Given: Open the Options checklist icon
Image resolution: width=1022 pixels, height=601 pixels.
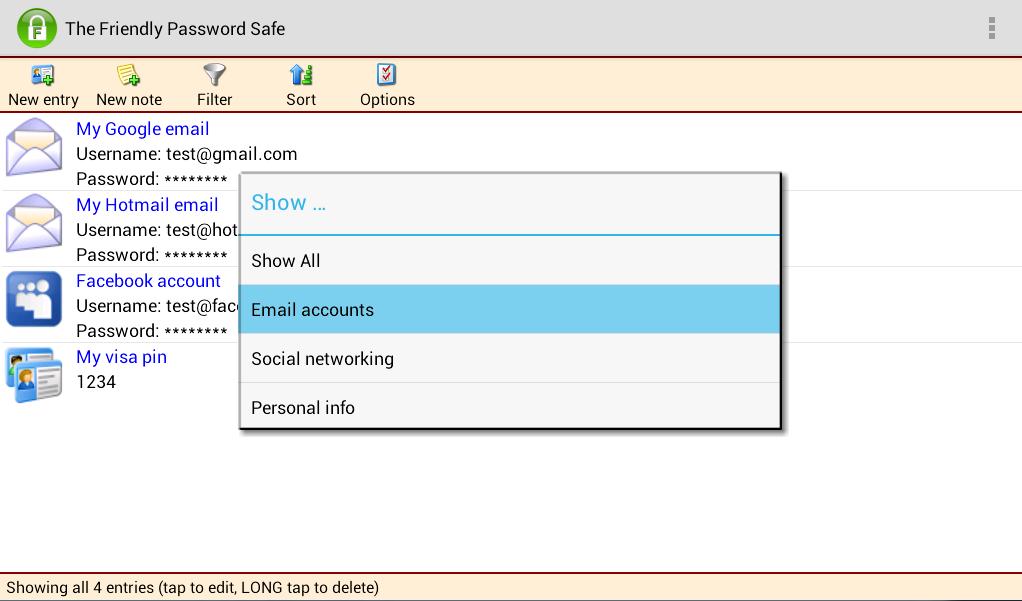Looking at the screenshot, I should click(387, 74).
